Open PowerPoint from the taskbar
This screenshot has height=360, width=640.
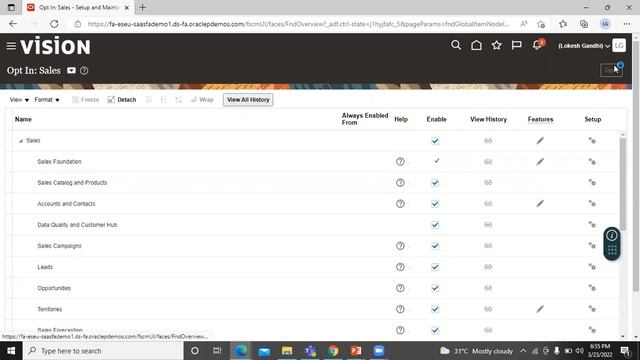point(356,351)
